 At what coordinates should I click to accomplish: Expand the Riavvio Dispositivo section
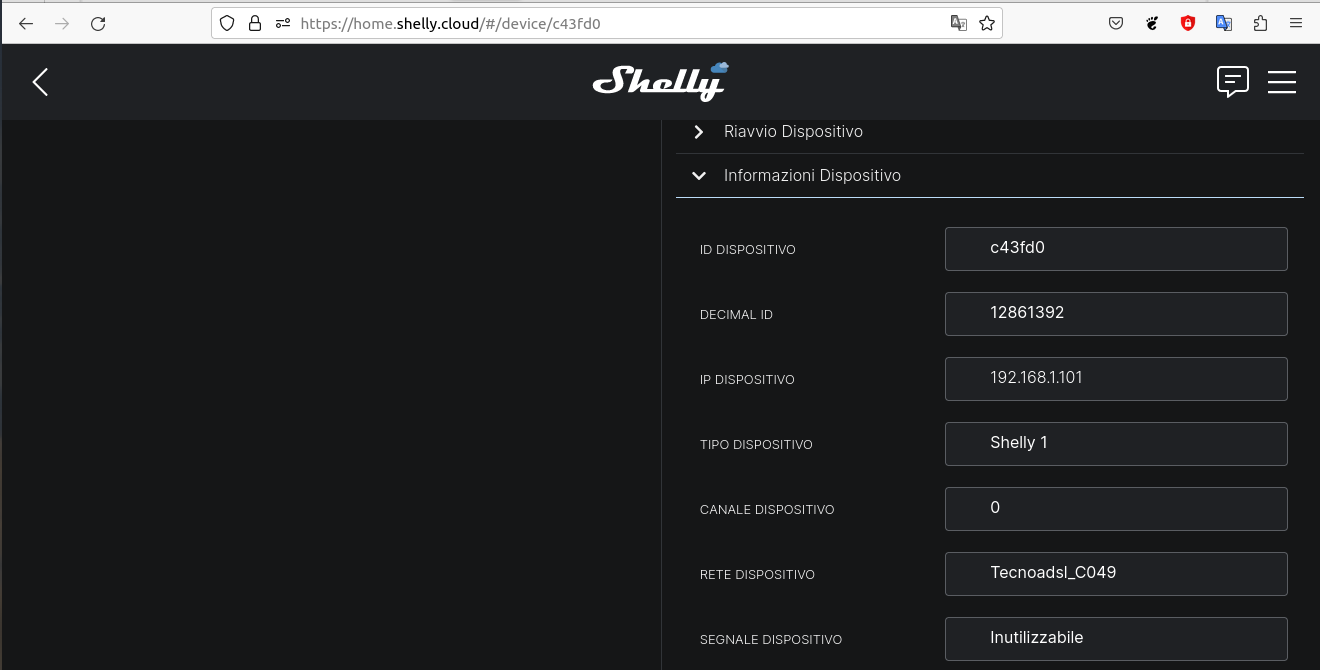pos(990,132)
